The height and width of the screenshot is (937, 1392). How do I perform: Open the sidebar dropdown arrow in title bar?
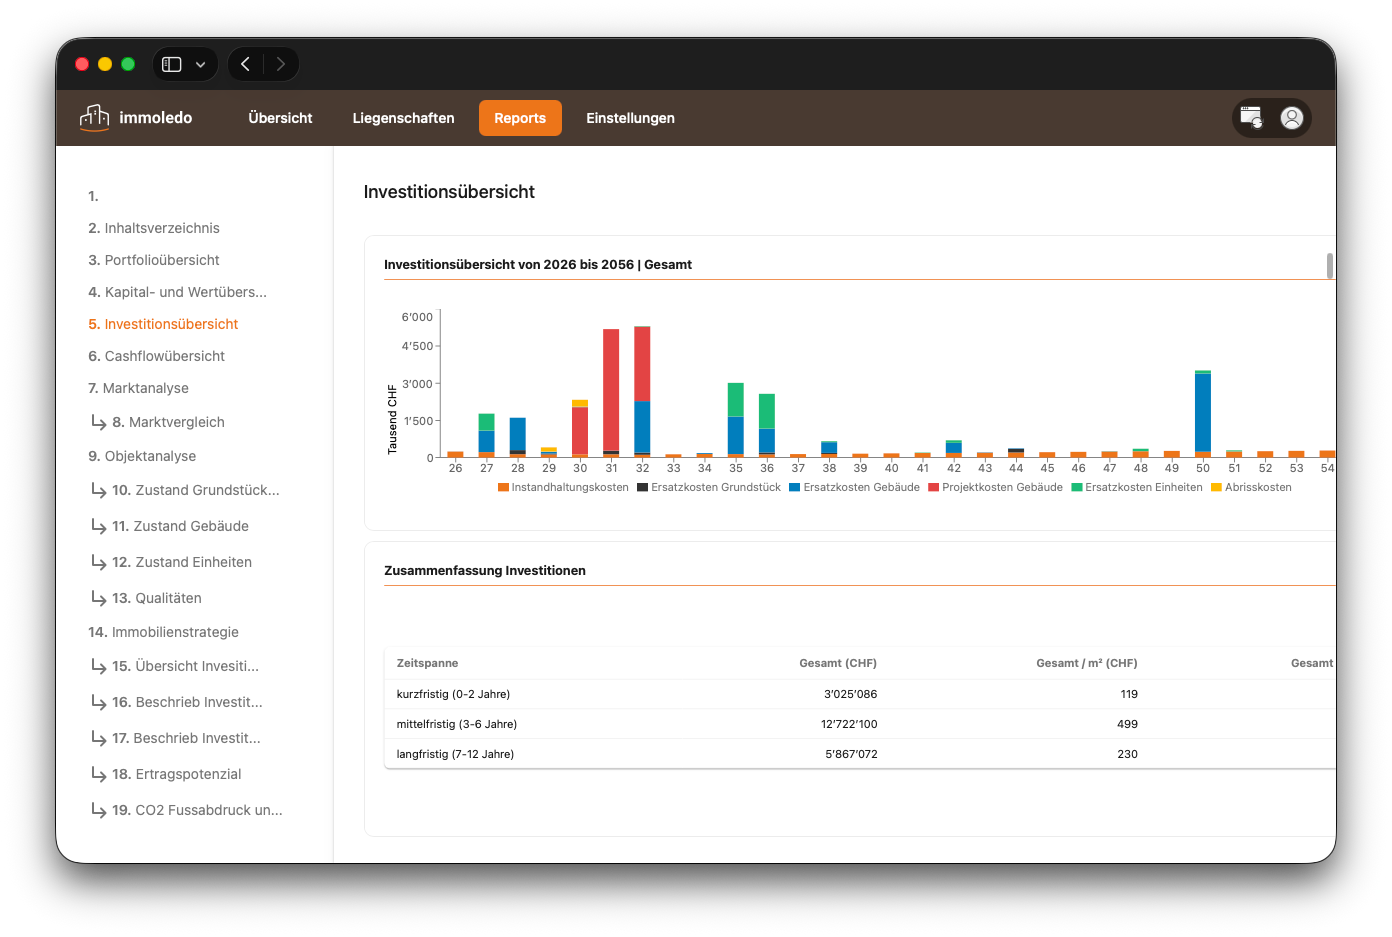point(201,64)
